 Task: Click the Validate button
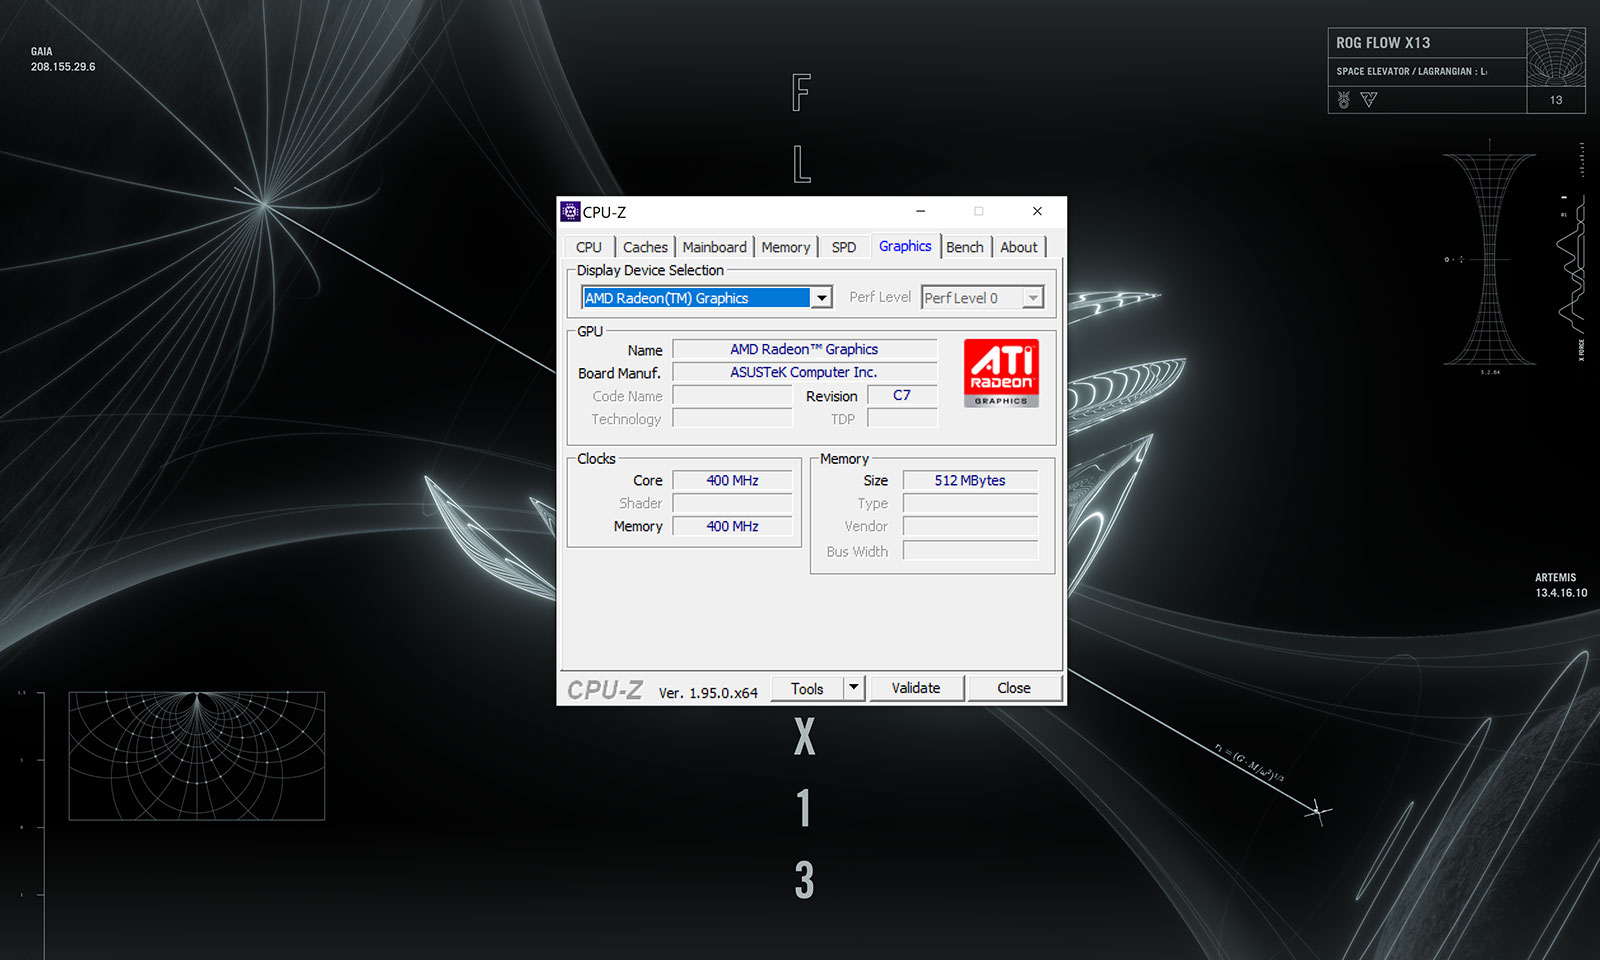916,688
